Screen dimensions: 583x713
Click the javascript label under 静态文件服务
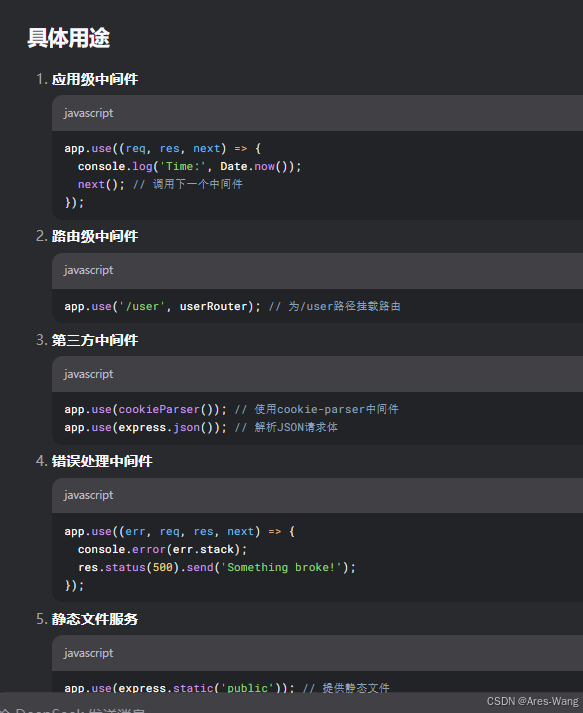pyautogui.click(x=88, y=653)
